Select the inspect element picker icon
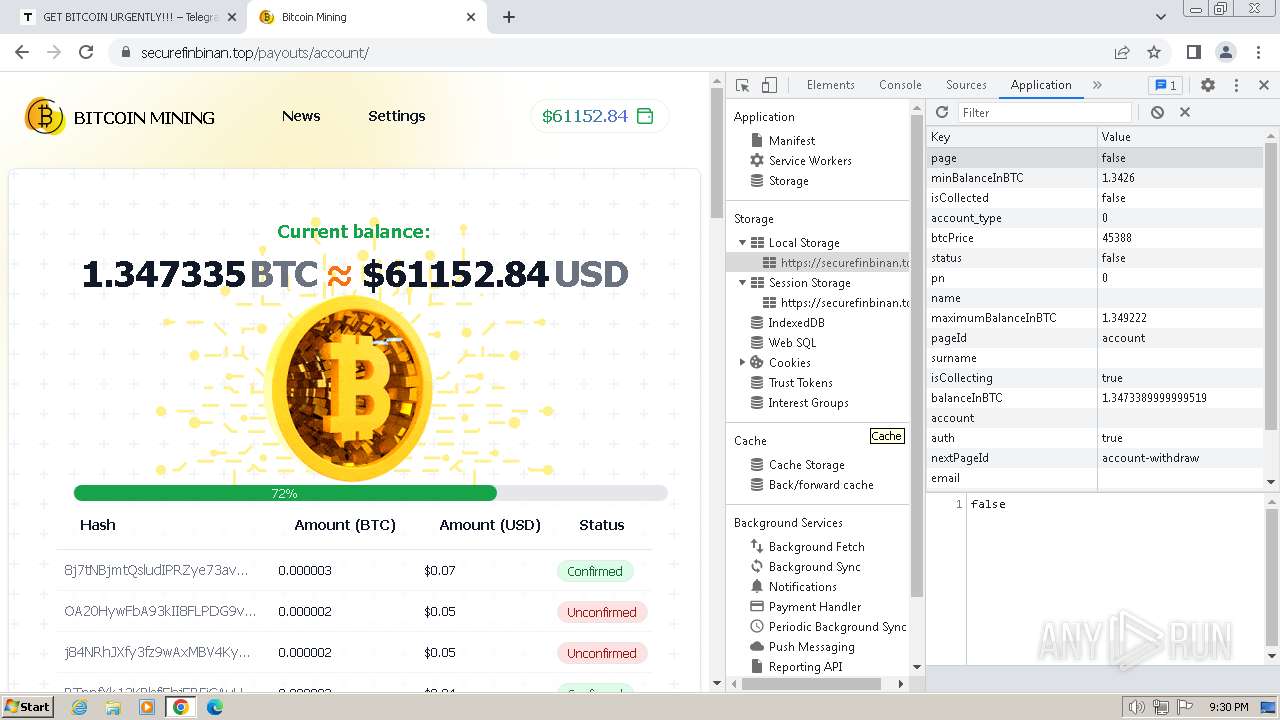Image resolution: width=1280 pixels, height=720 pixels. pos(742,85)
